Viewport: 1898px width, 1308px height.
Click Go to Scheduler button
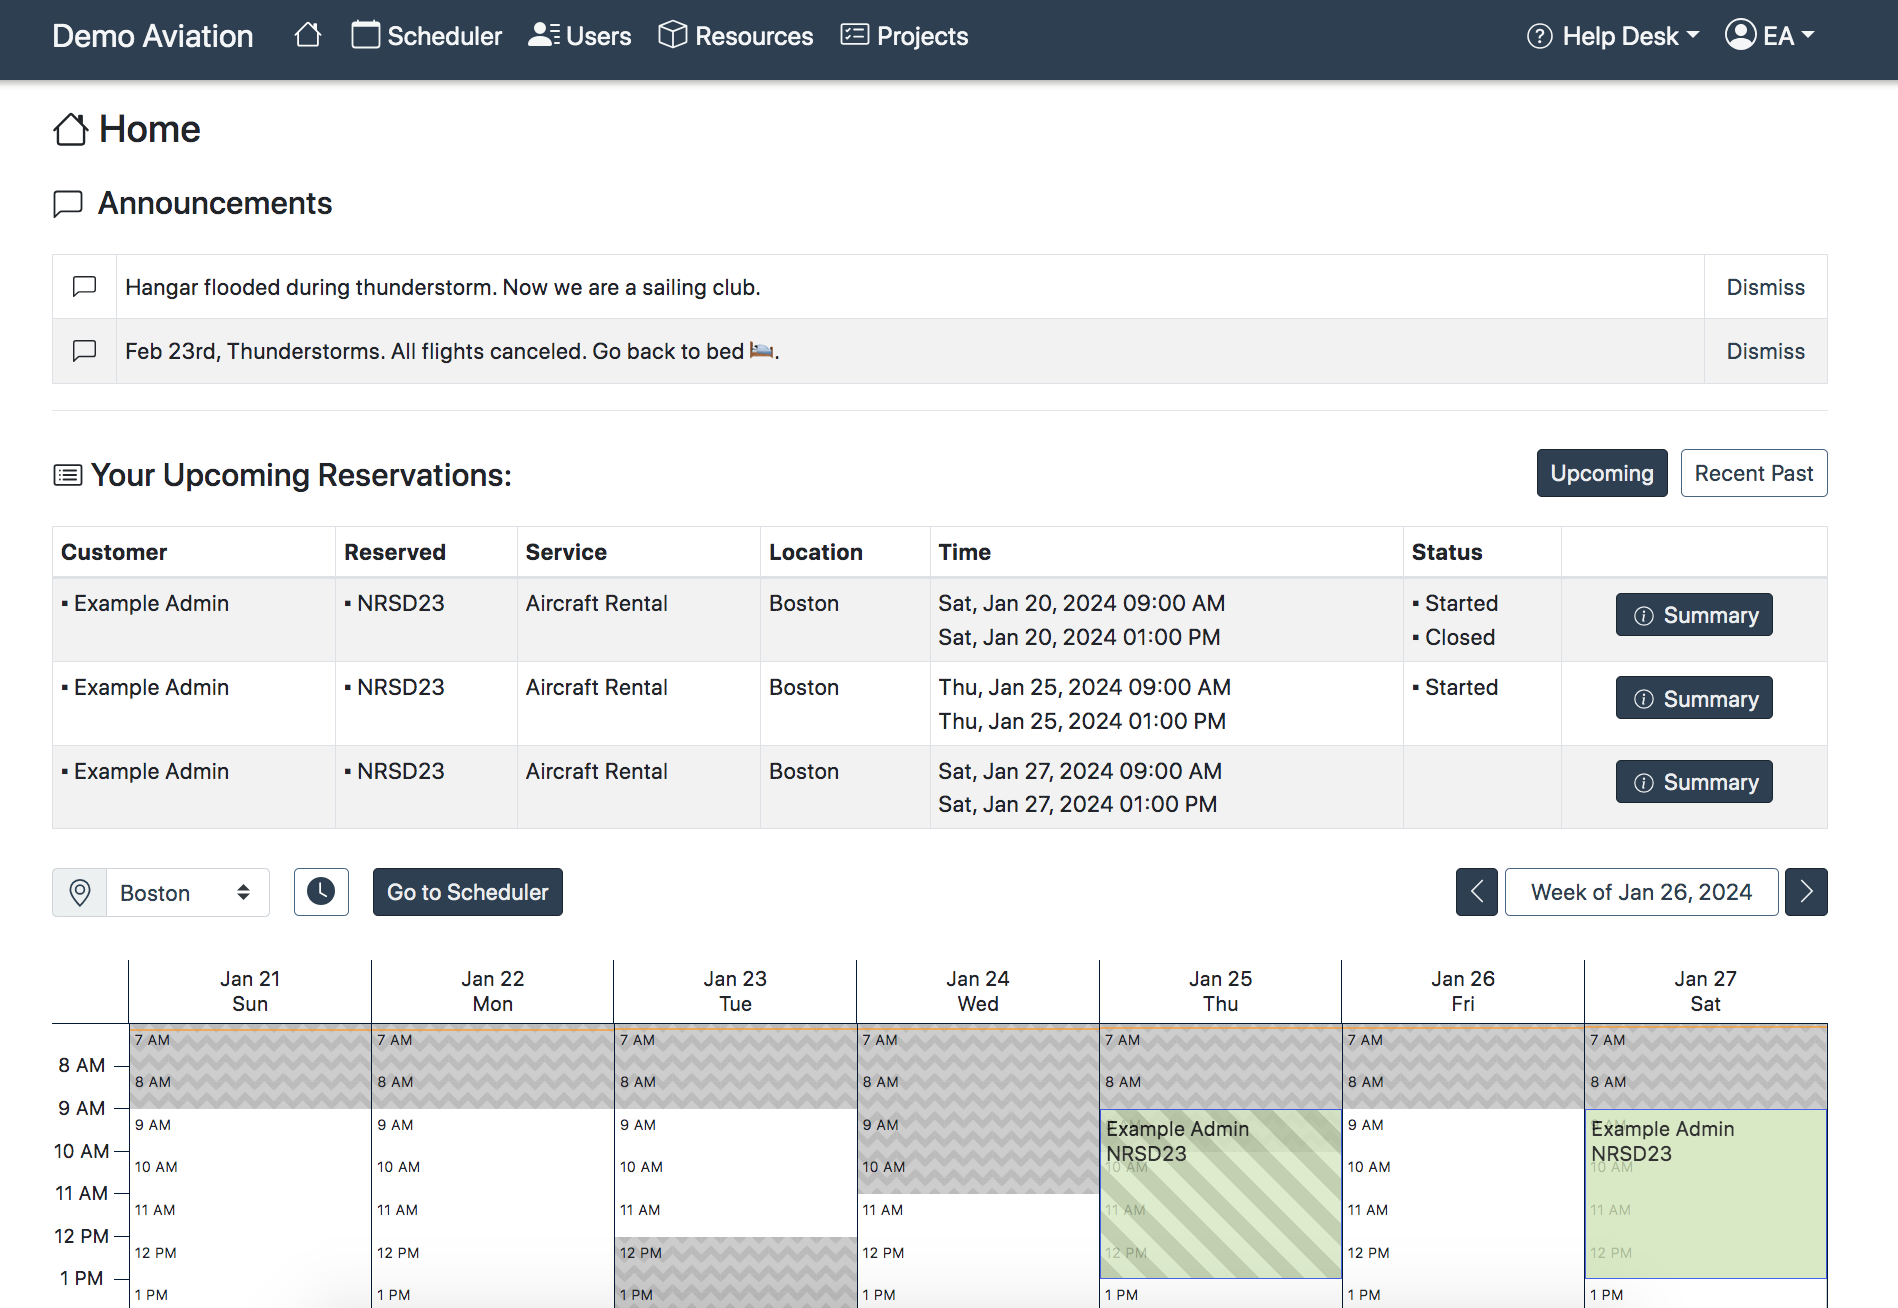click(467, 892)
